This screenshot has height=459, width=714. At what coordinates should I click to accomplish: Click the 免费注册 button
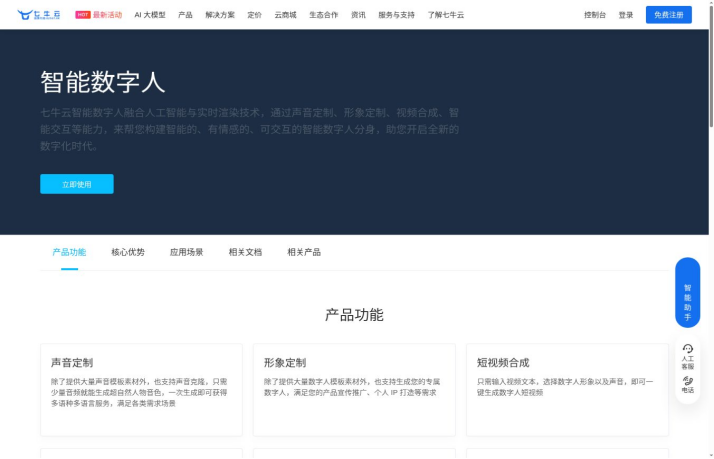point(668,15)
